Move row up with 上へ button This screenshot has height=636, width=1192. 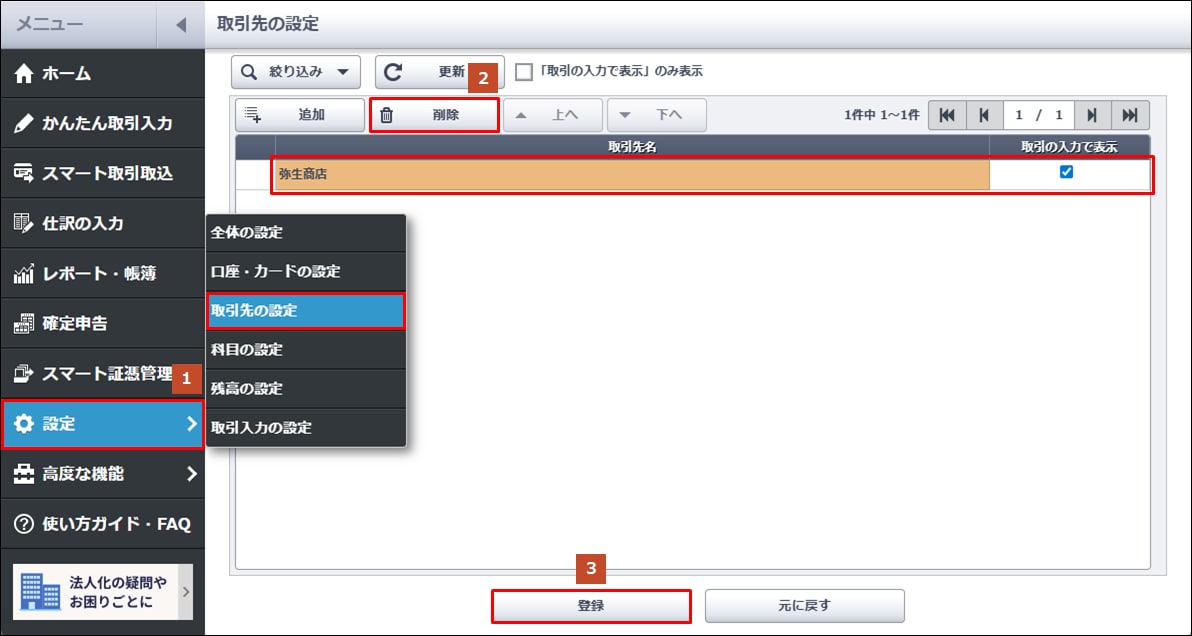[553, 115]
